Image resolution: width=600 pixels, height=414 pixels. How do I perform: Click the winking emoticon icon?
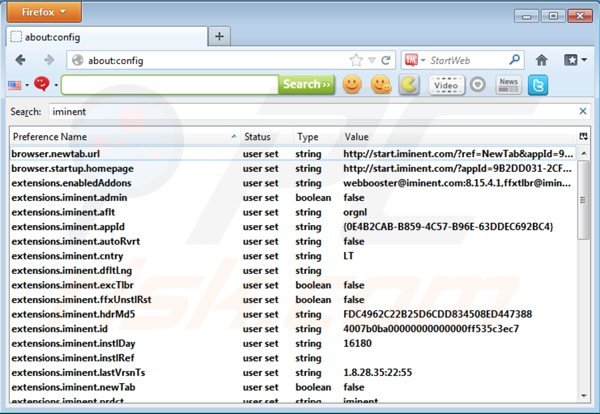pos(380,85)
